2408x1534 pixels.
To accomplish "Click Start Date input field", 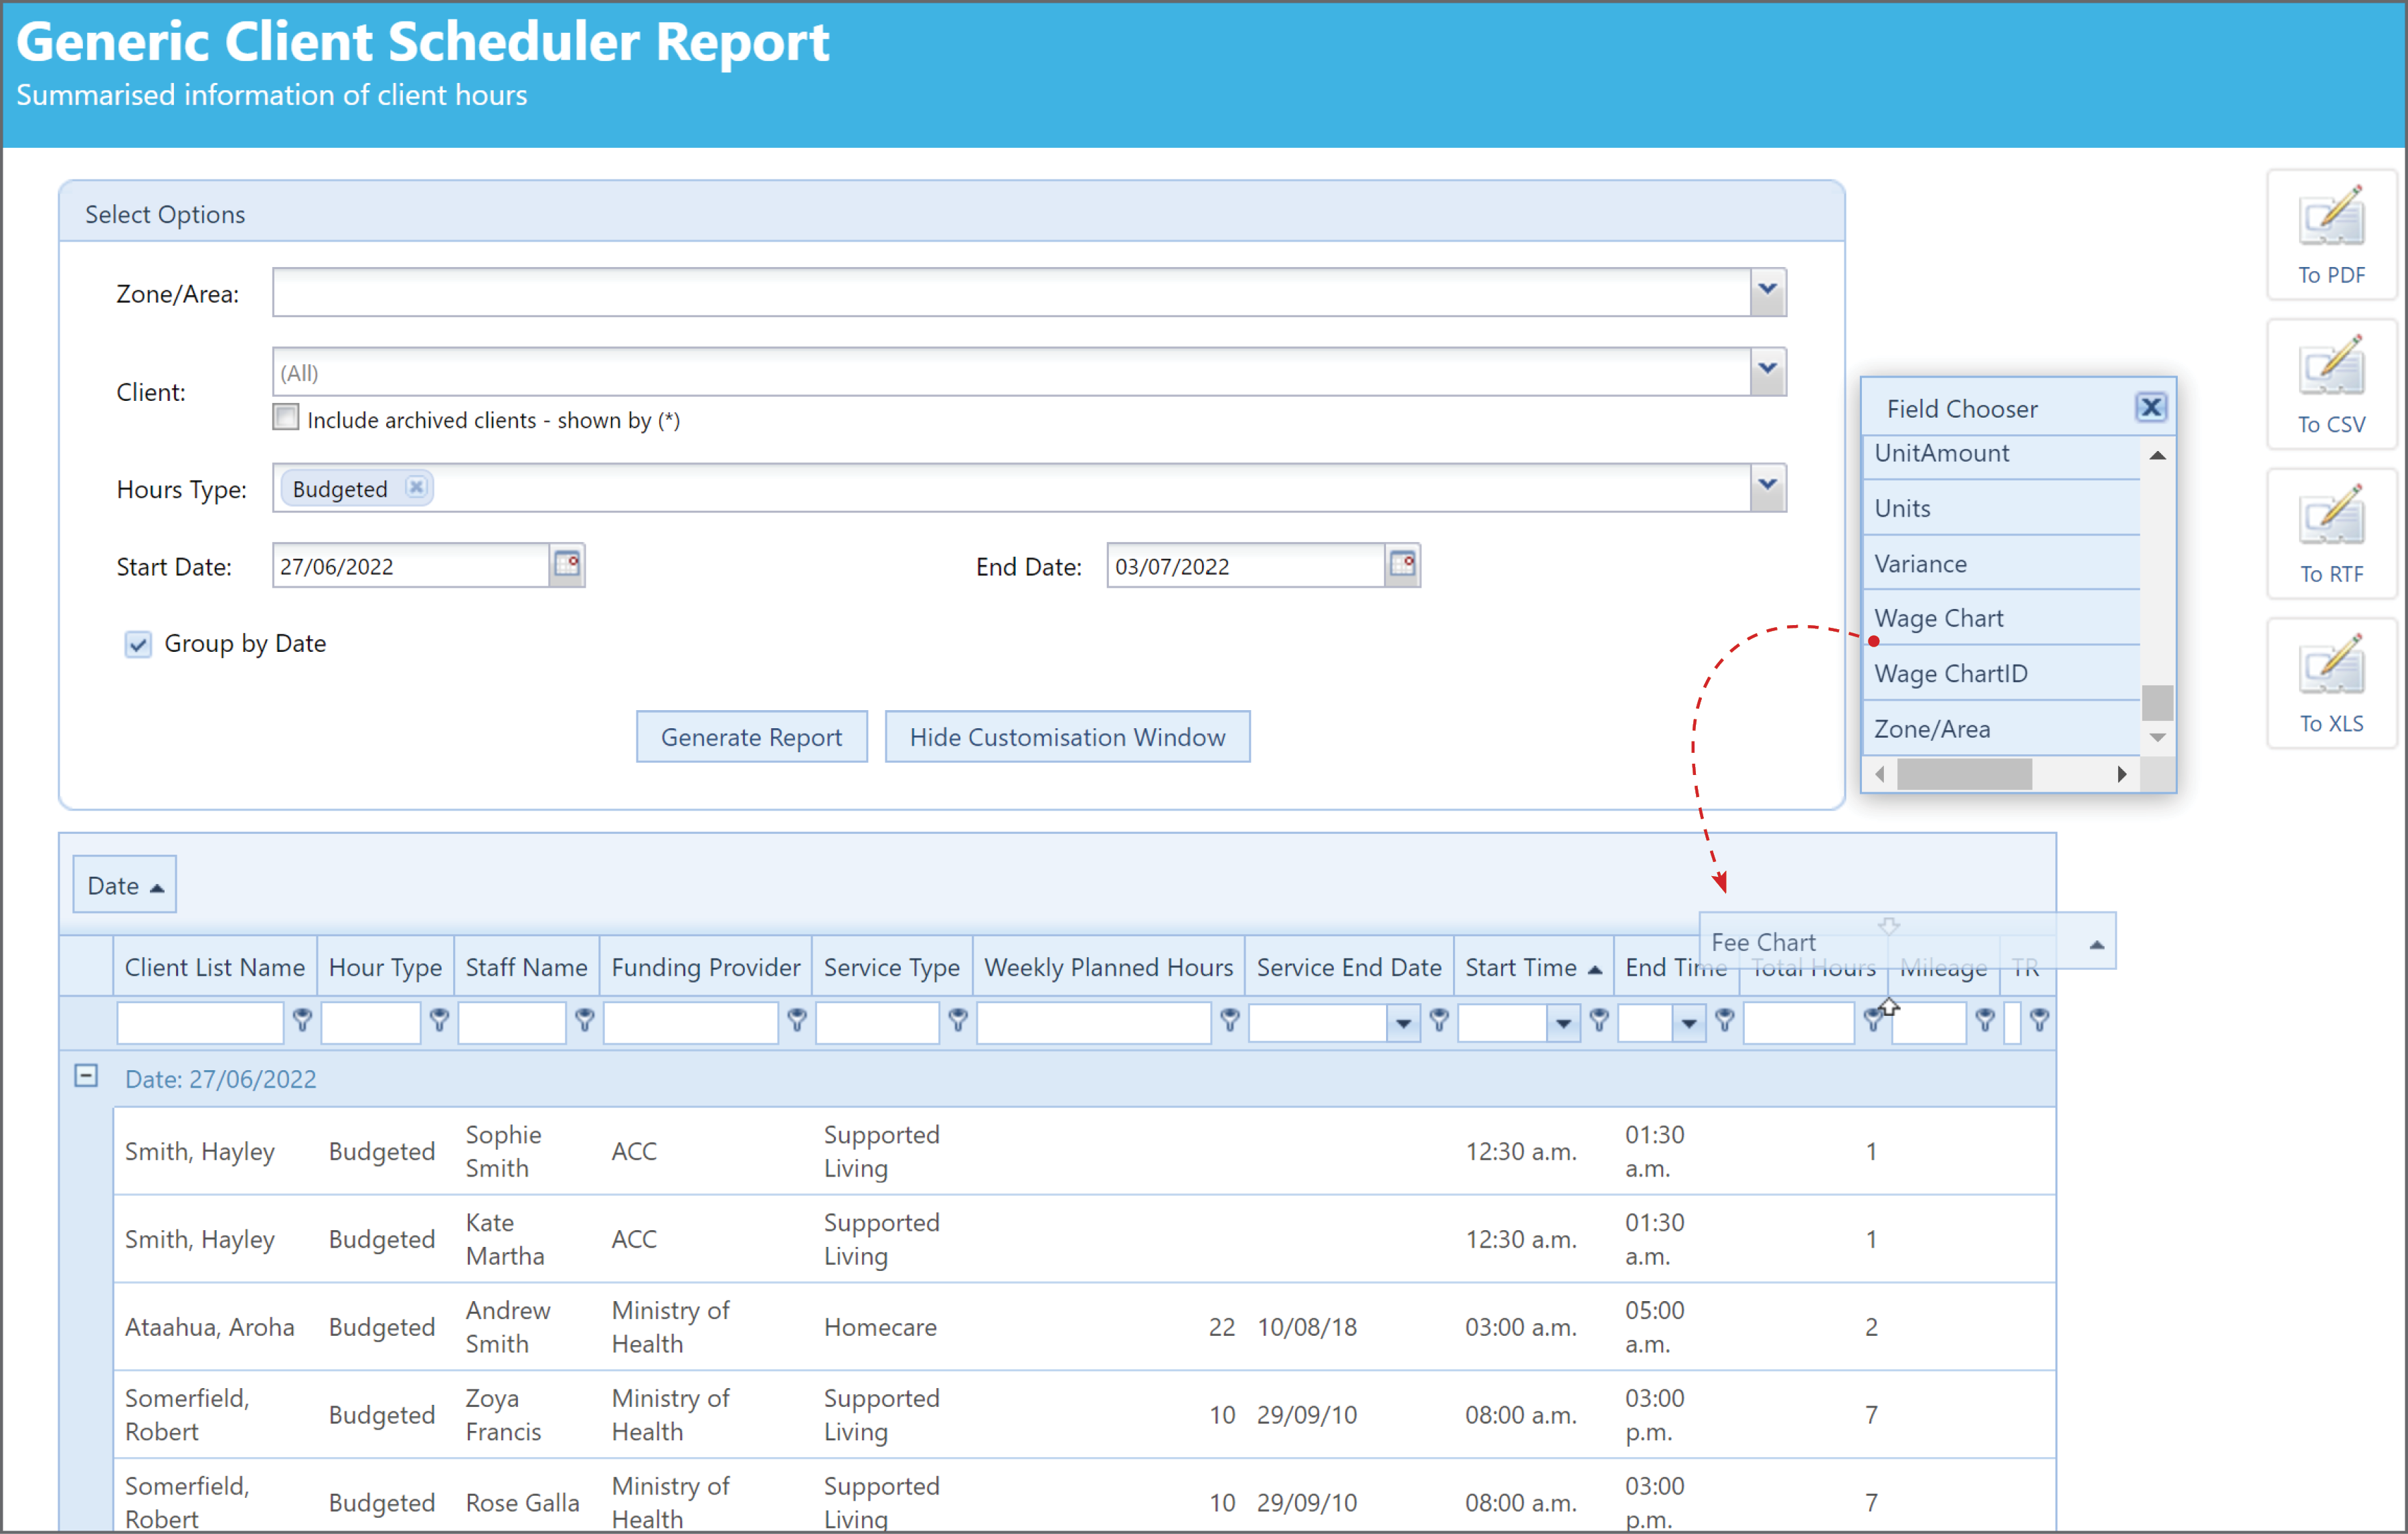I will point(410,566).
